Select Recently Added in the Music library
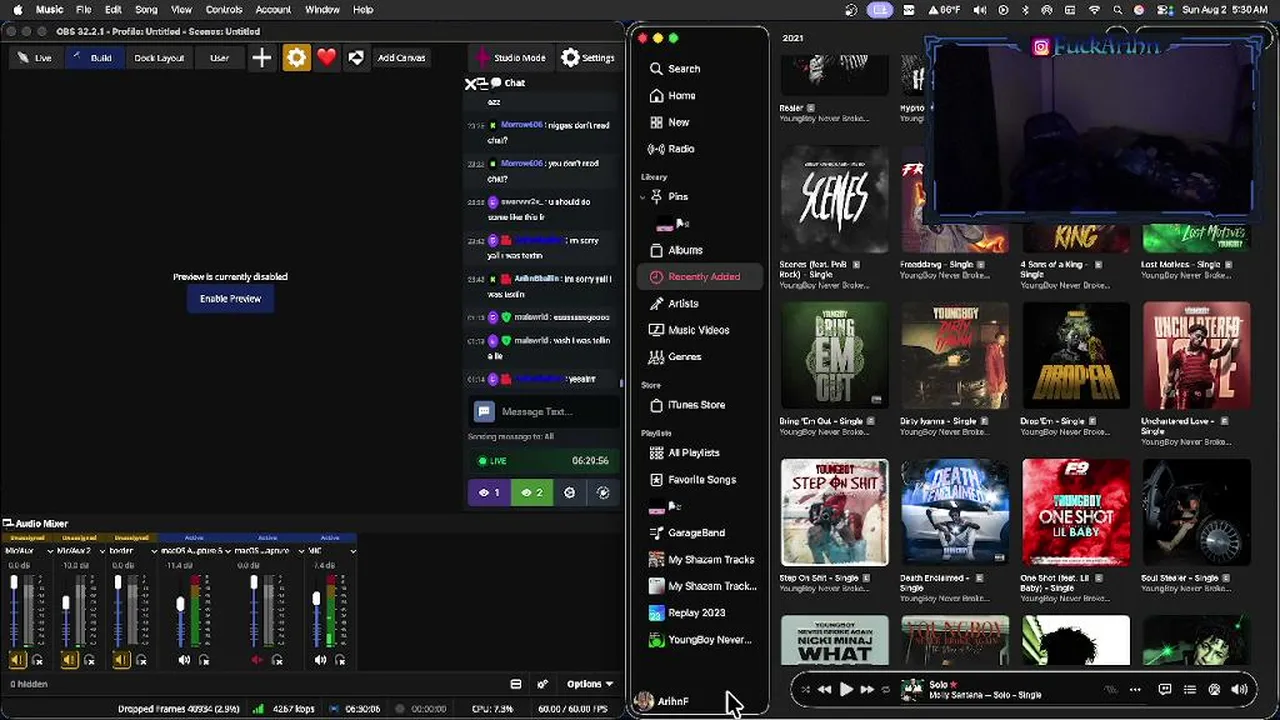The width and height of the screenshot is (1280, 720). pos(700,277)
